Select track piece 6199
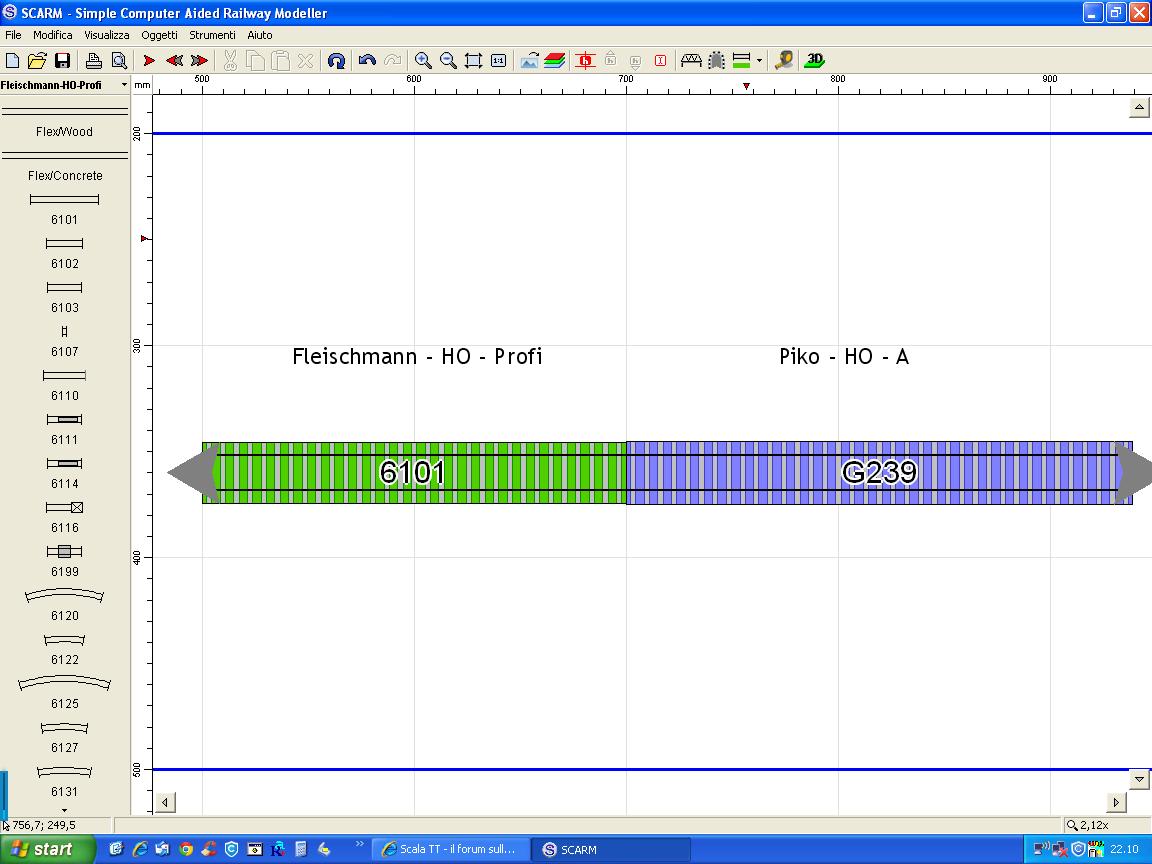1152x864 pixels. (x=65, y=562)
